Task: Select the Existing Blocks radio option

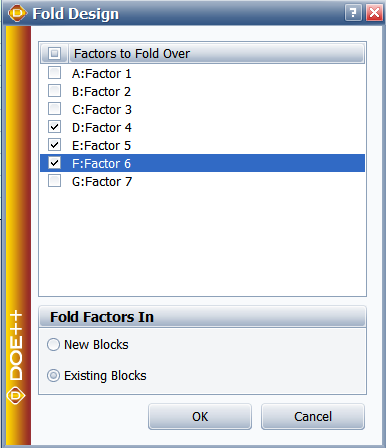Action: point(53,376)
